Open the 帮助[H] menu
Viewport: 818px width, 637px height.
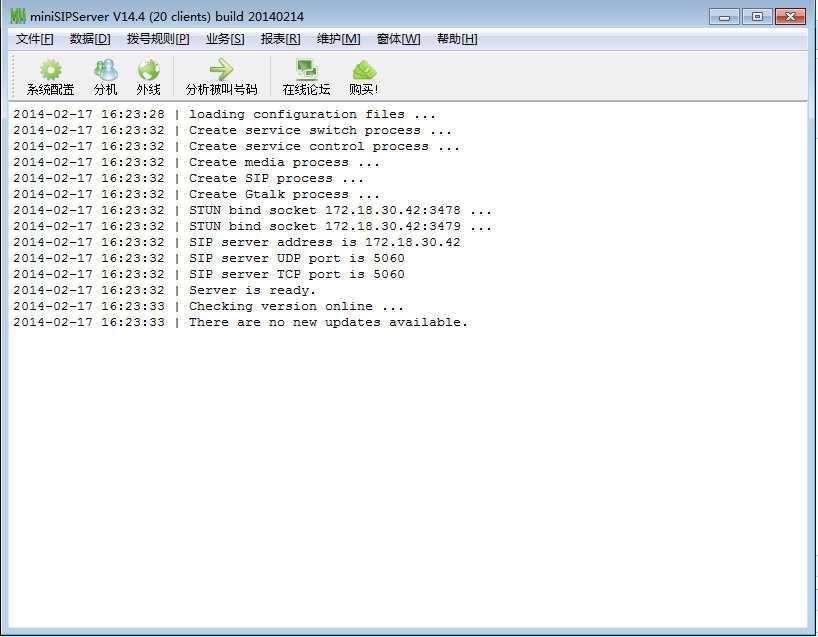tap(457, 39)
